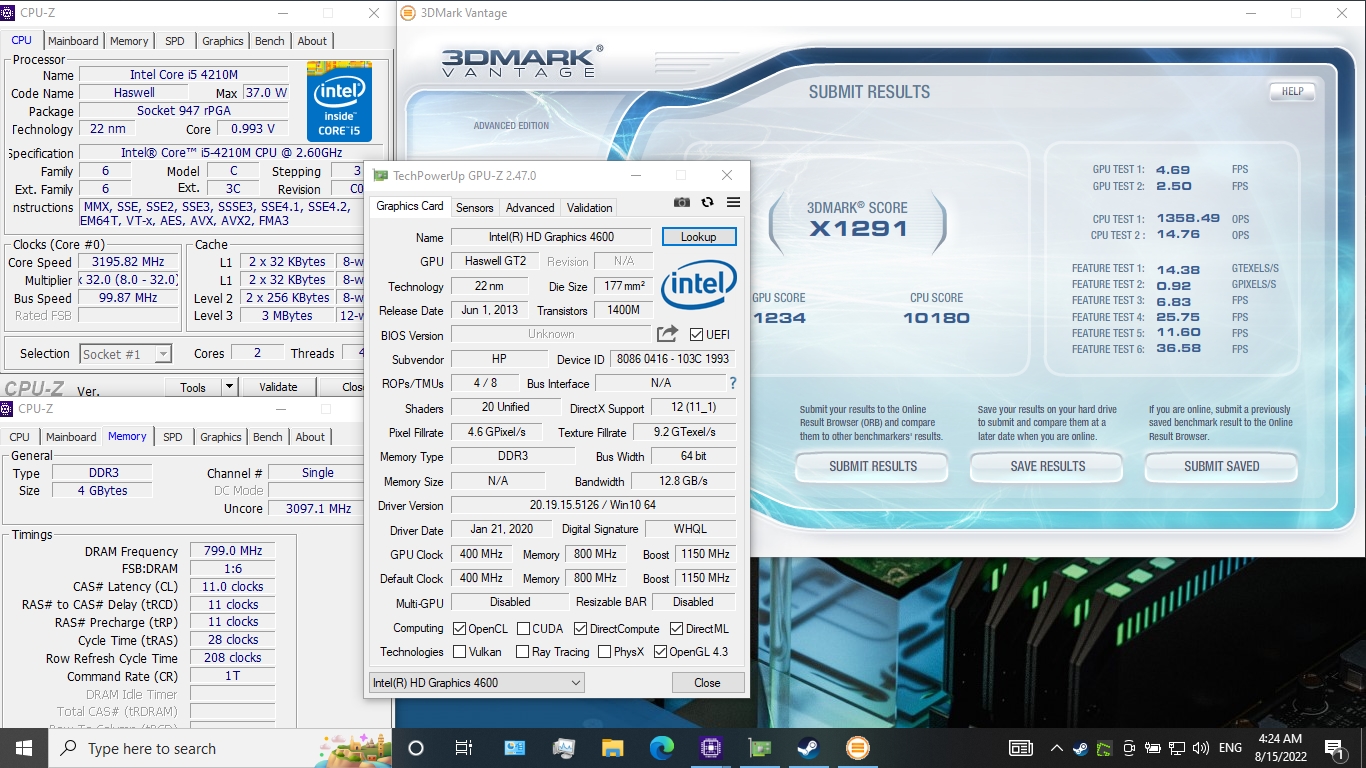The height and width of the screenshot is (768, 1366).
Task: Open the Bench tab in top CPU-Z
Action: pyautogui.click(x=270, y=41)
